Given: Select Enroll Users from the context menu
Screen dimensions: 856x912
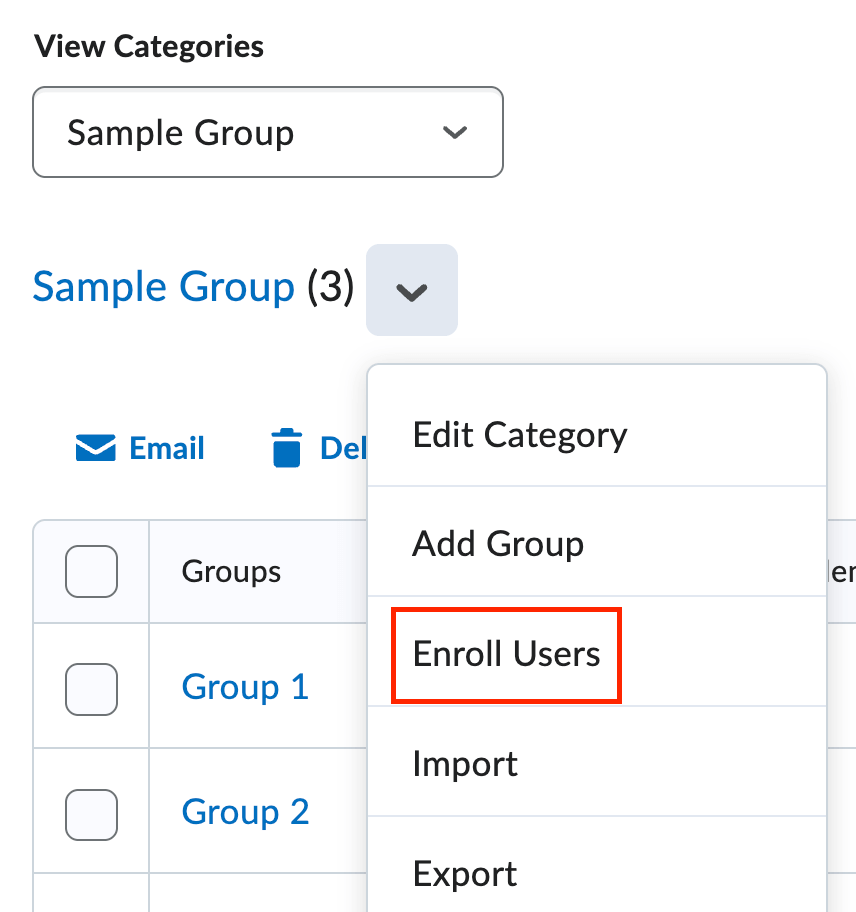Looking at the screenshot, I should pos(505,655).
